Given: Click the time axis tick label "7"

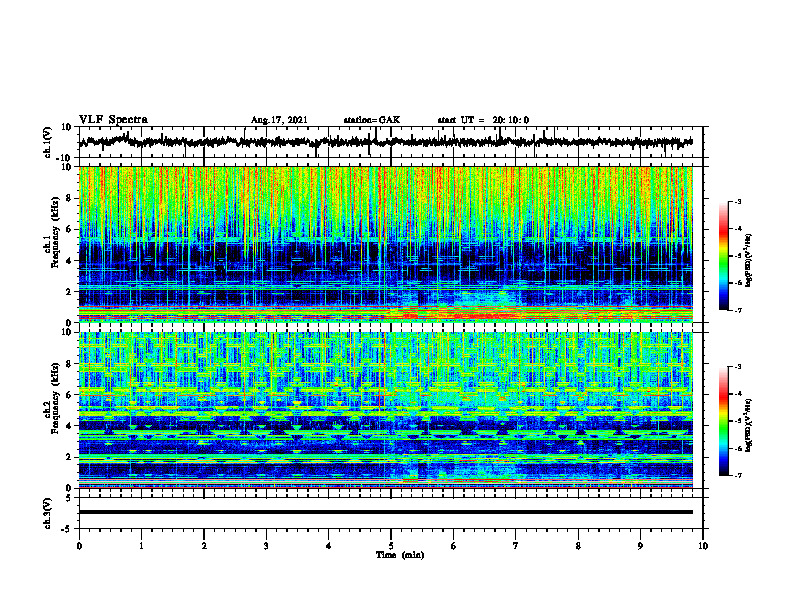Looking at the screenshot, I should 516,546.
